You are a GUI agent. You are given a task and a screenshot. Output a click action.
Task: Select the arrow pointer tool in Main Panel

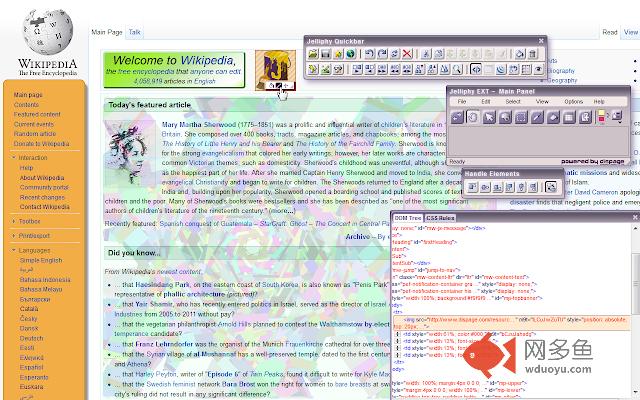489,118
